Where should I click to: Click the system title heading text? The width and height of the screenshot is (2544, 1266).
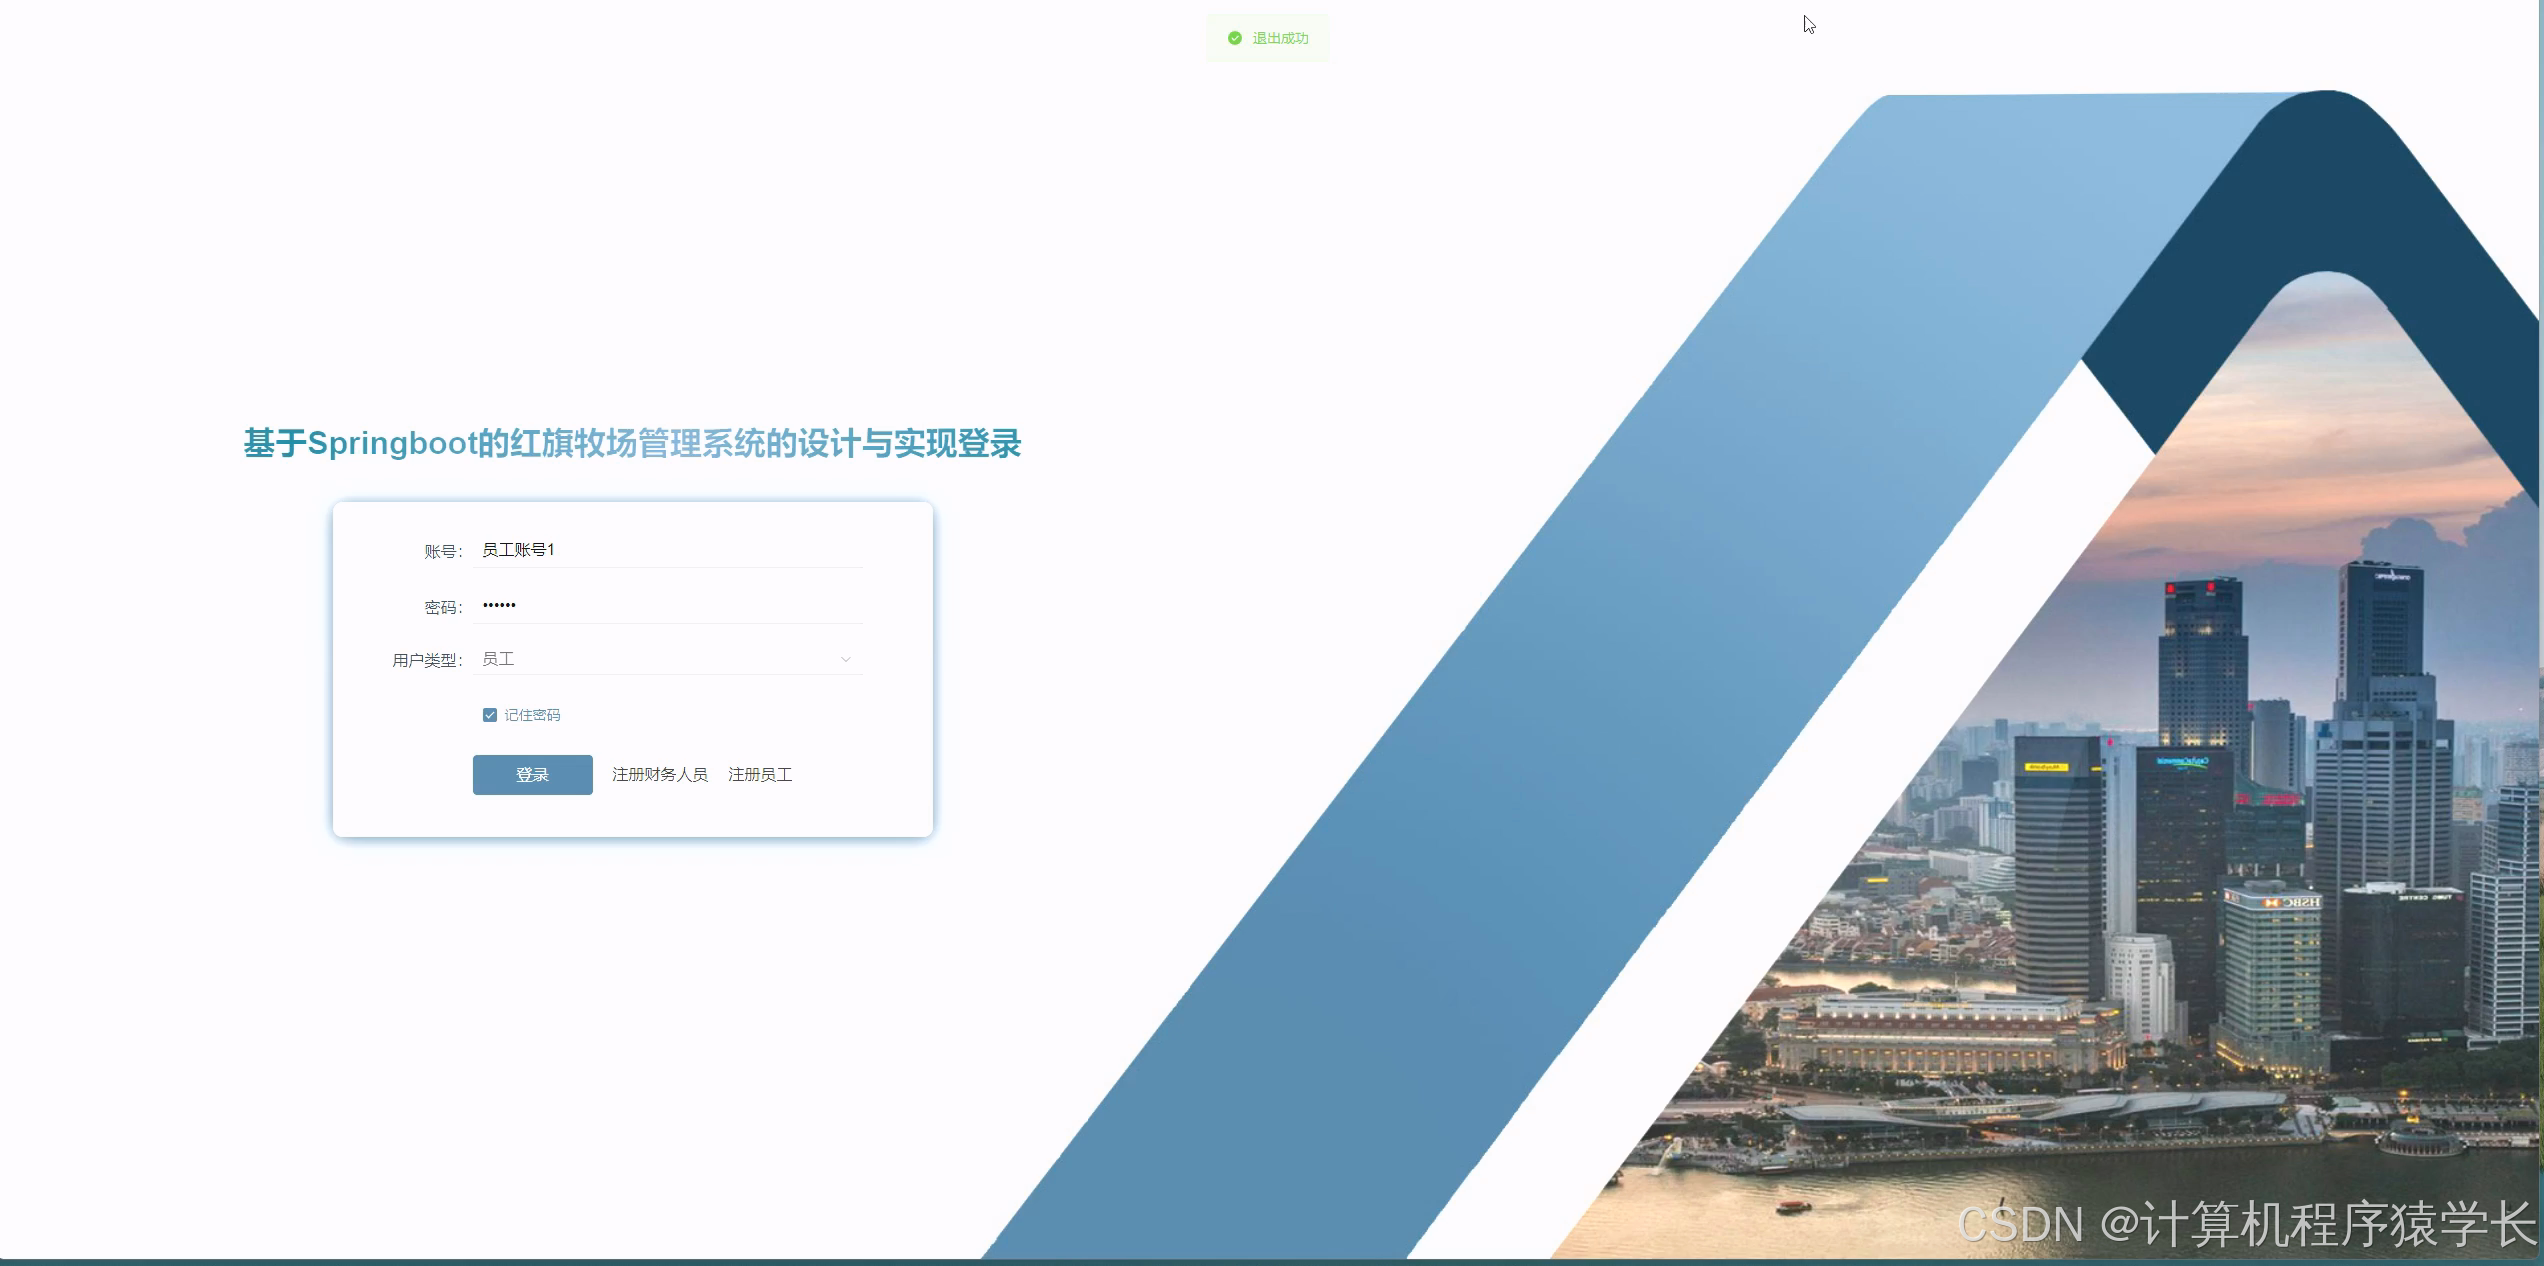[x=632, y=443]
